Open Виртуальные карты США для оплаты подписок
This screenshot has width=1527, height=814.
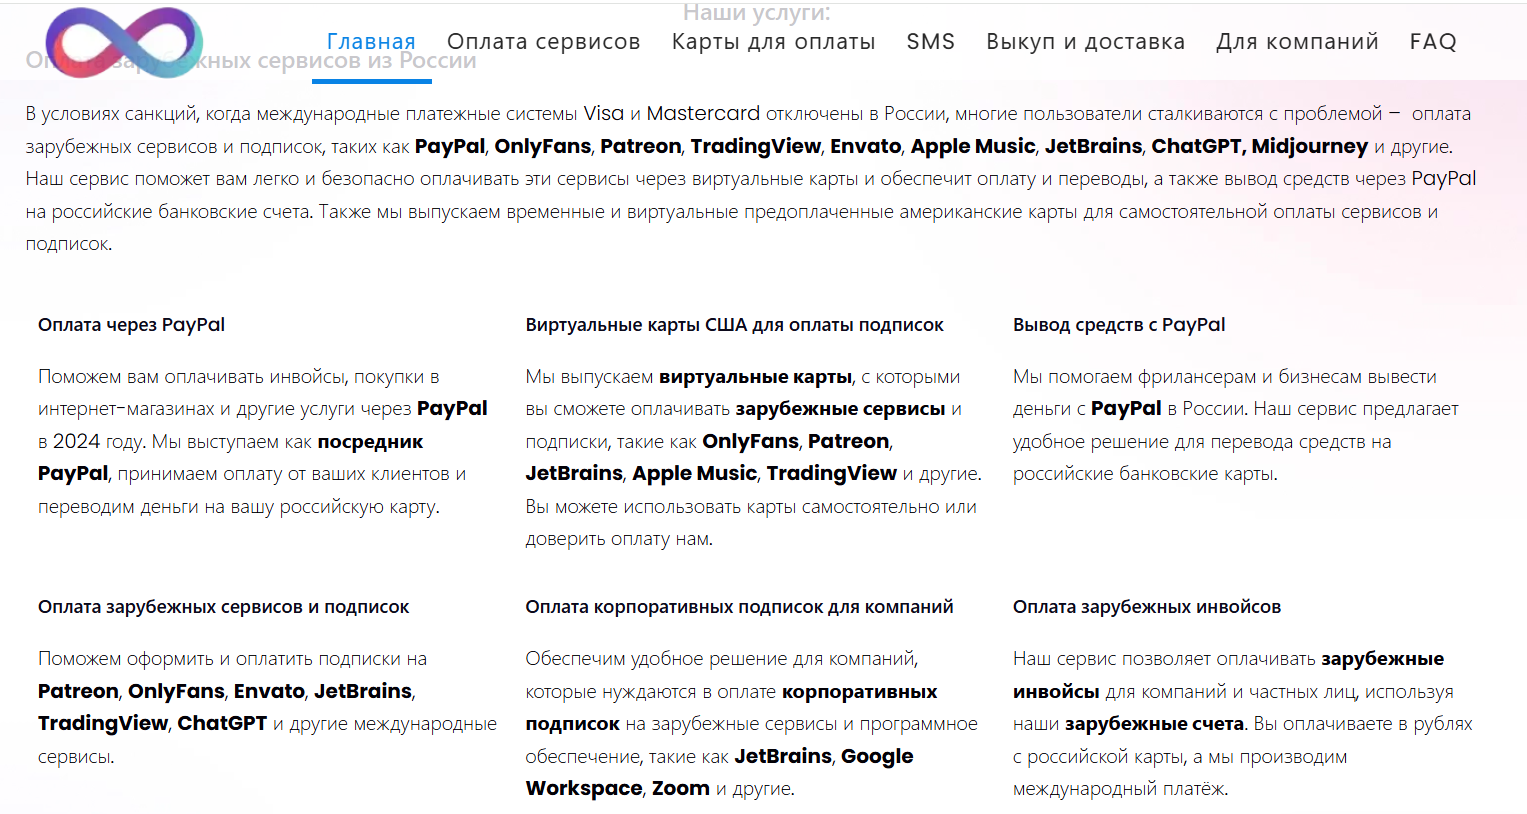[734, 325]
